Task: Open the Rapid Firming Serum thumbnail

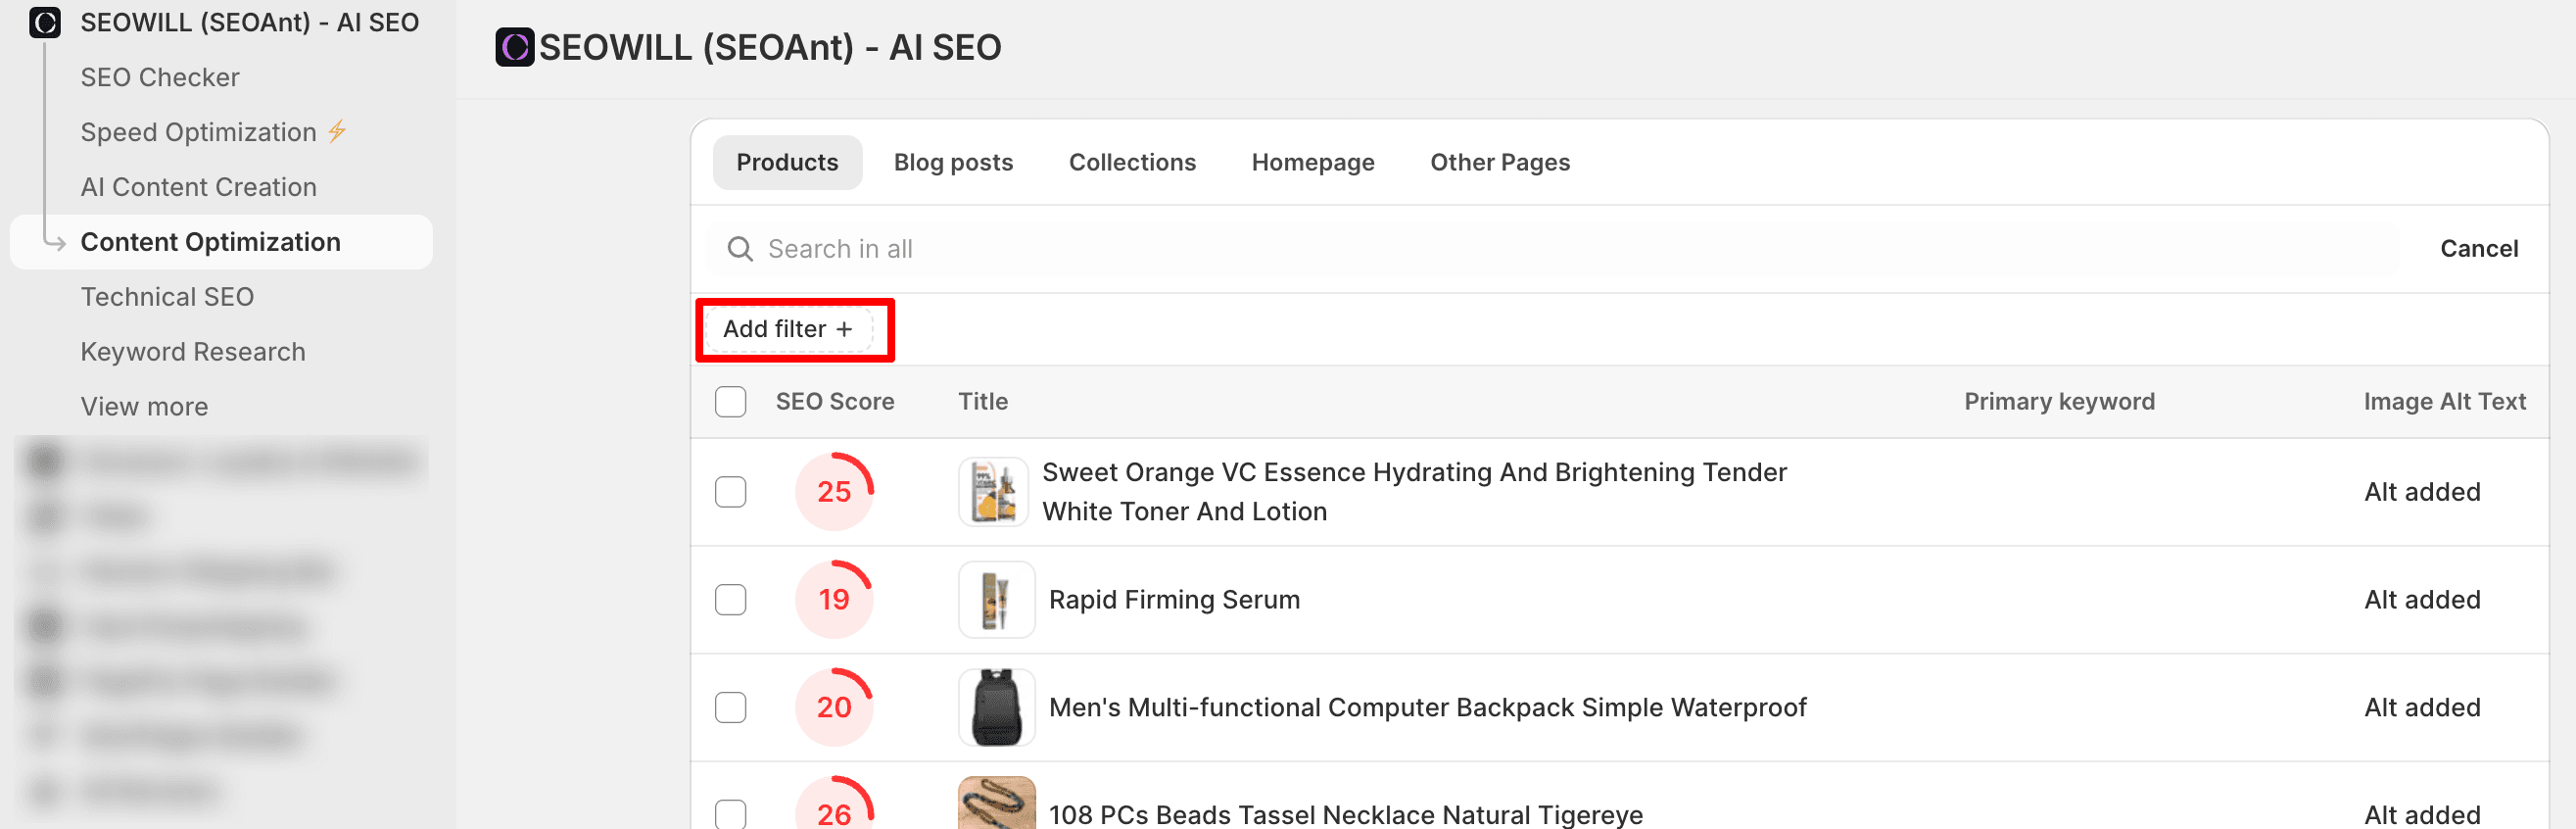Action: (x=995, y=599)
